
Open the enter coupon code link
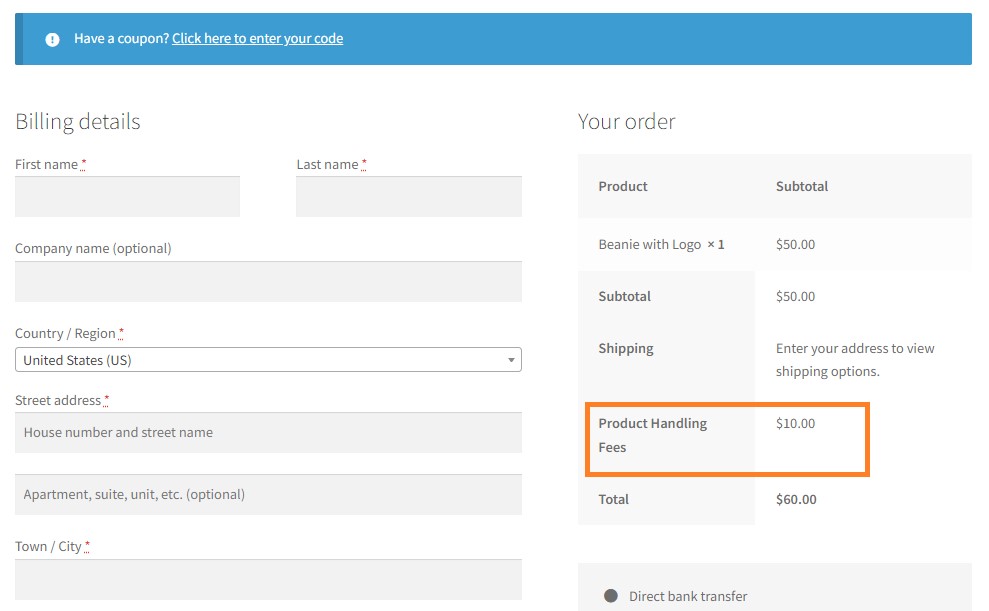click(x=257, y=38)
